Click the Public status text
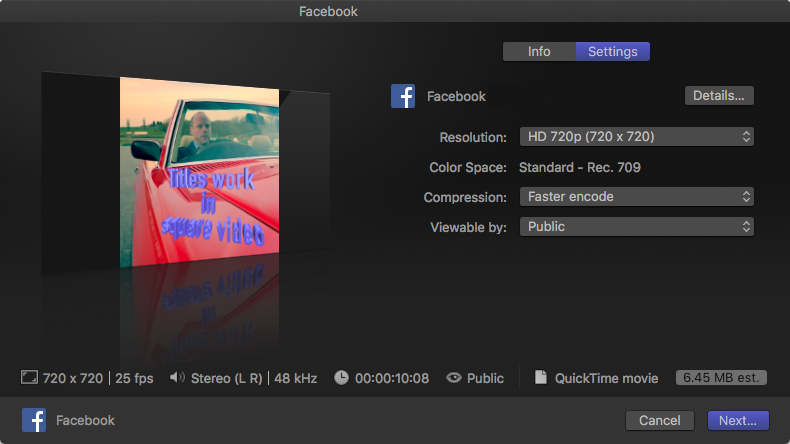Image resolution: width=790 pixels, height=444 pixels. (x=485, y=378)
